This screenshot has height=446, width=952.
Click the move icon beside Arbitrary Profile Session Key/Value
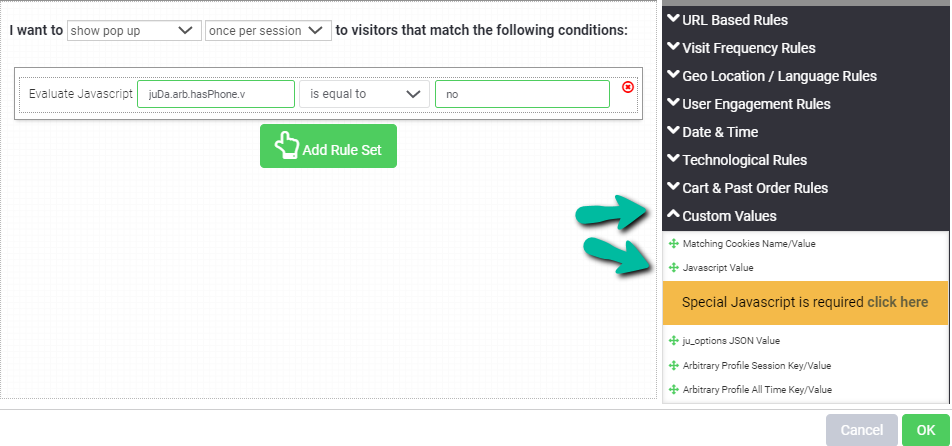point(673,365)
